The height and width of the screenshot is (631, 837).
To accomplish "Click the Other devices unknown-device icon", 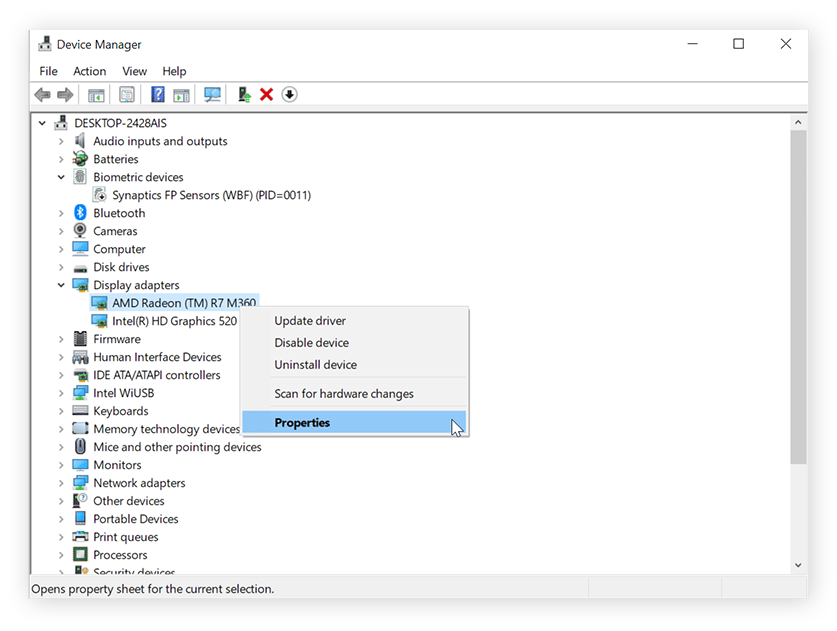I will [80, 500].
